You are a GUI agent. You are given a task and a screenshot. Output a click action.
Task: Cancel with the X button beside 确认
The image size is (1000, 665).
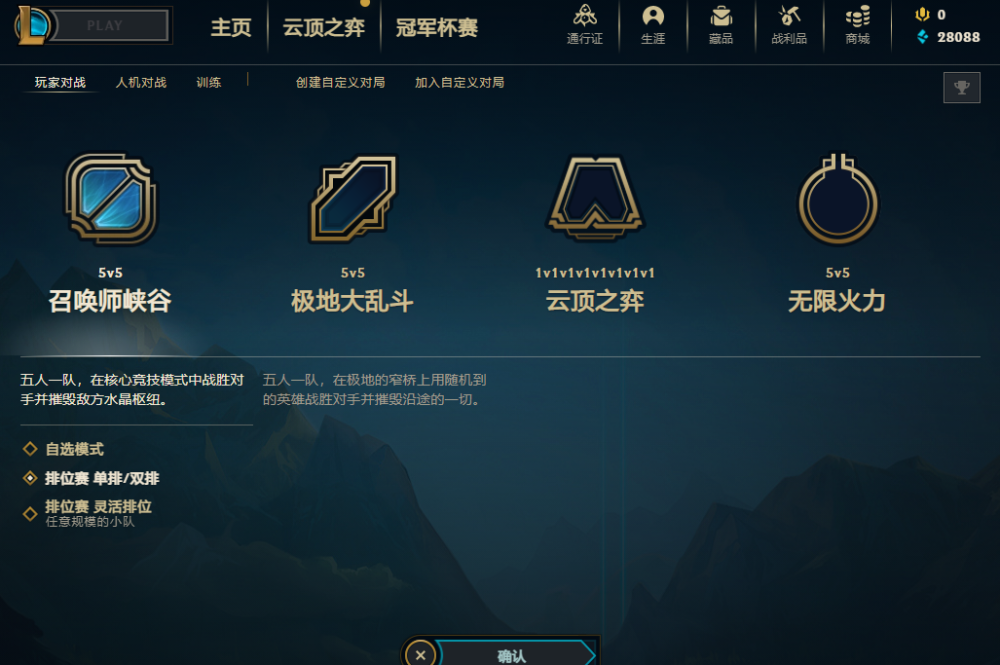(x=420, y=654)
